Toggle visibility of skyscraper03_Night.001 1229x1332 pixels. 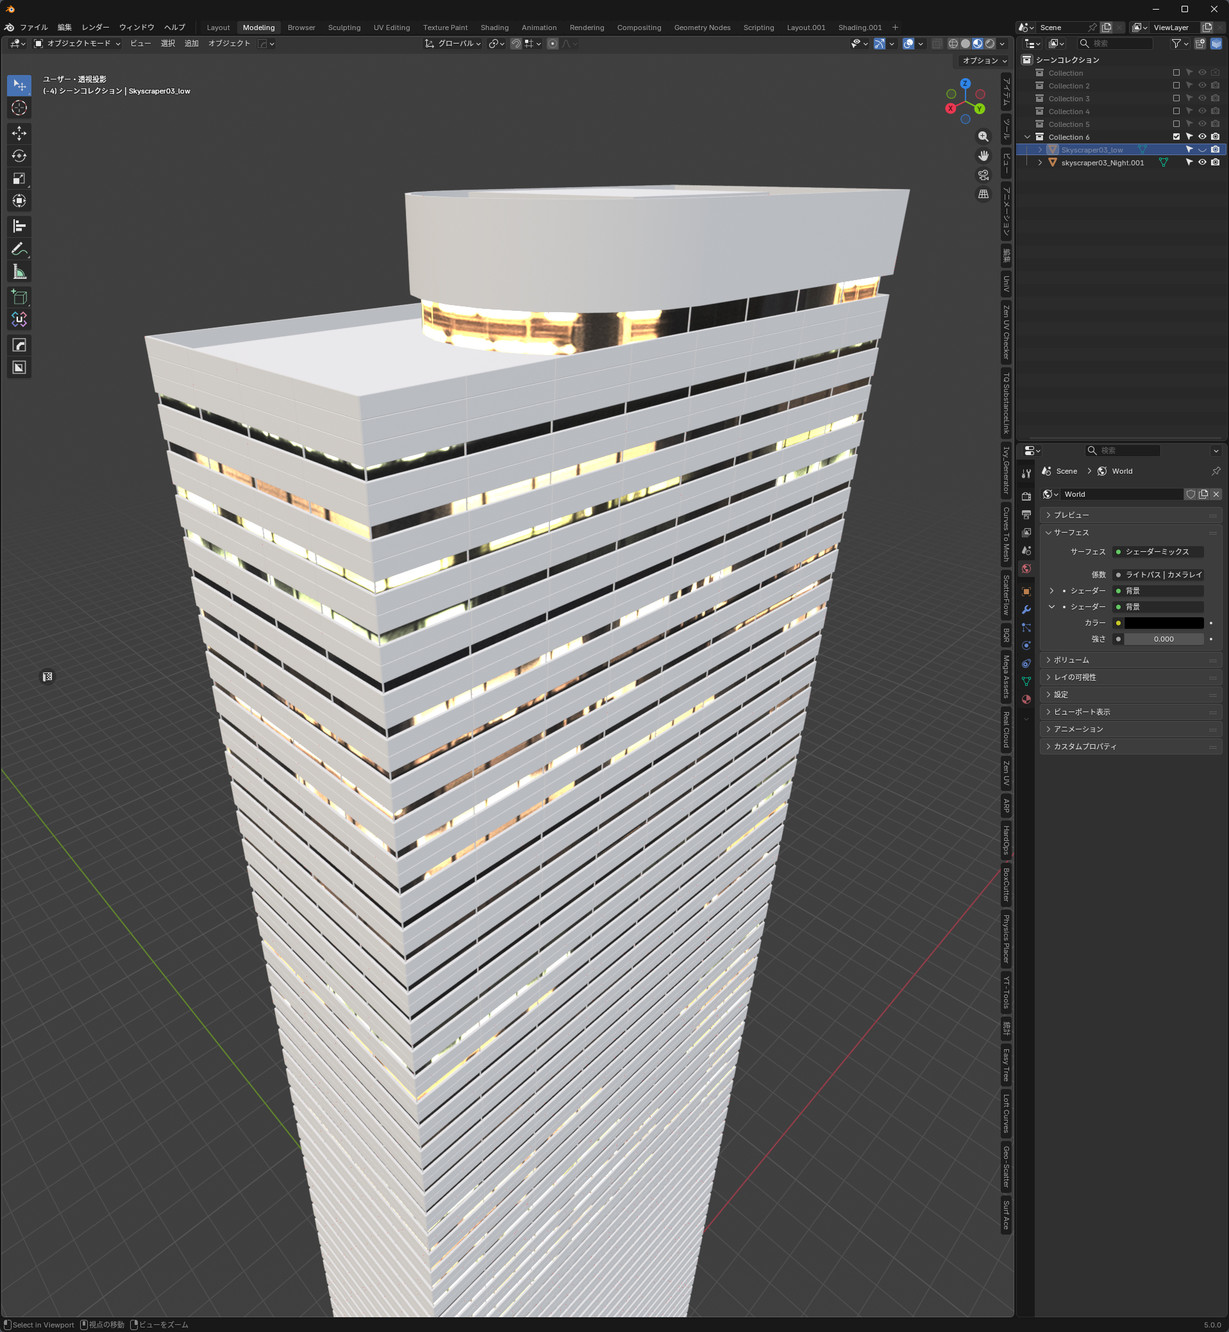tap(1202, 162)
